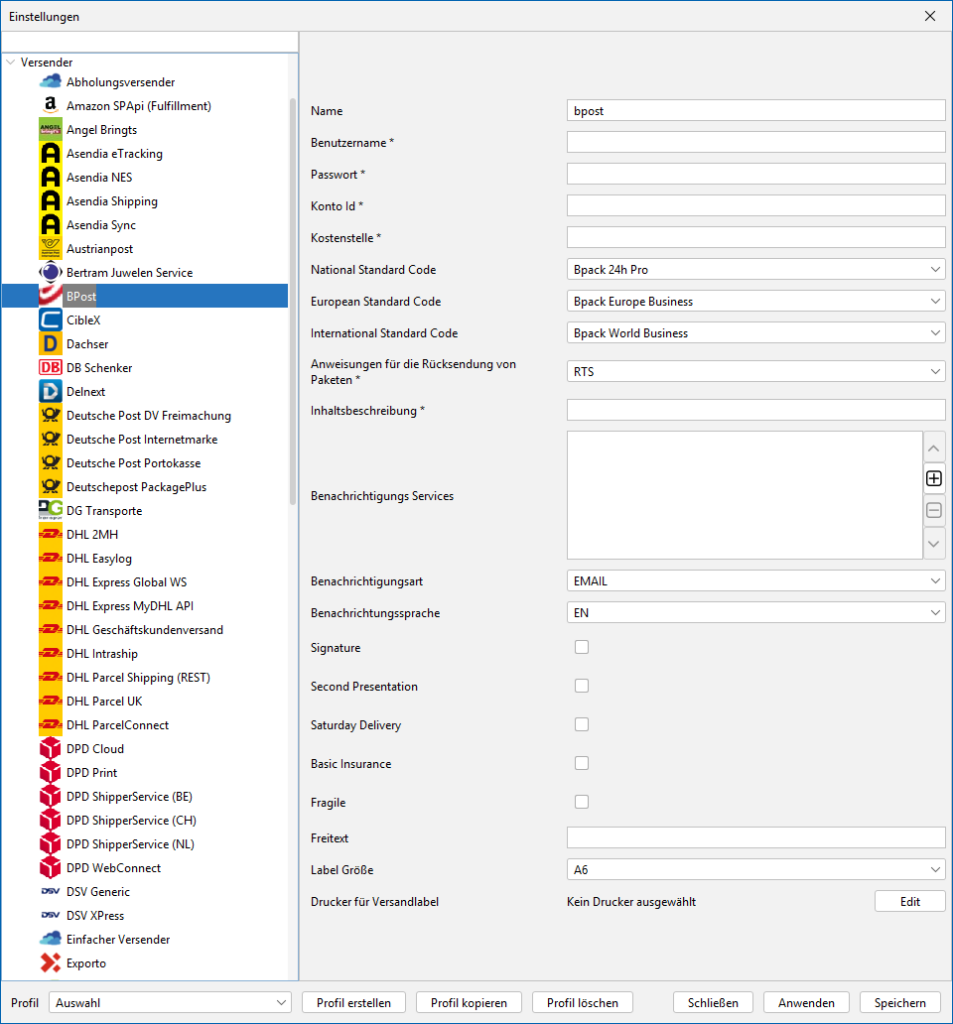Viewport: 953px width, 1024px height.
Task: Click the Benutzername input field
Action: click(755, 143)
